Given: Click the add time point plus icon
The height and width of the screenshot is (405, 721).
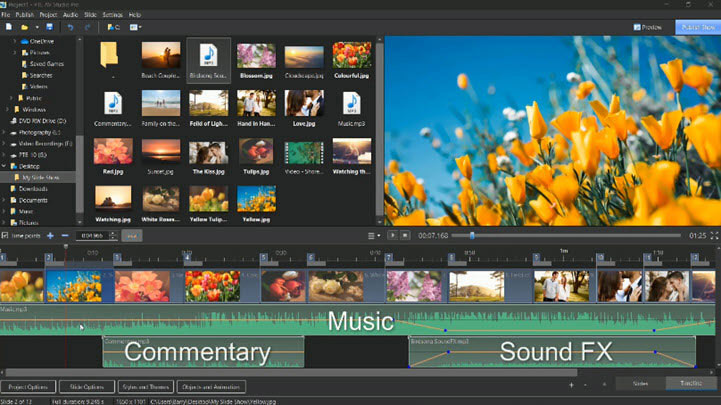Looking at the screenshot, I should click(50, 235).
